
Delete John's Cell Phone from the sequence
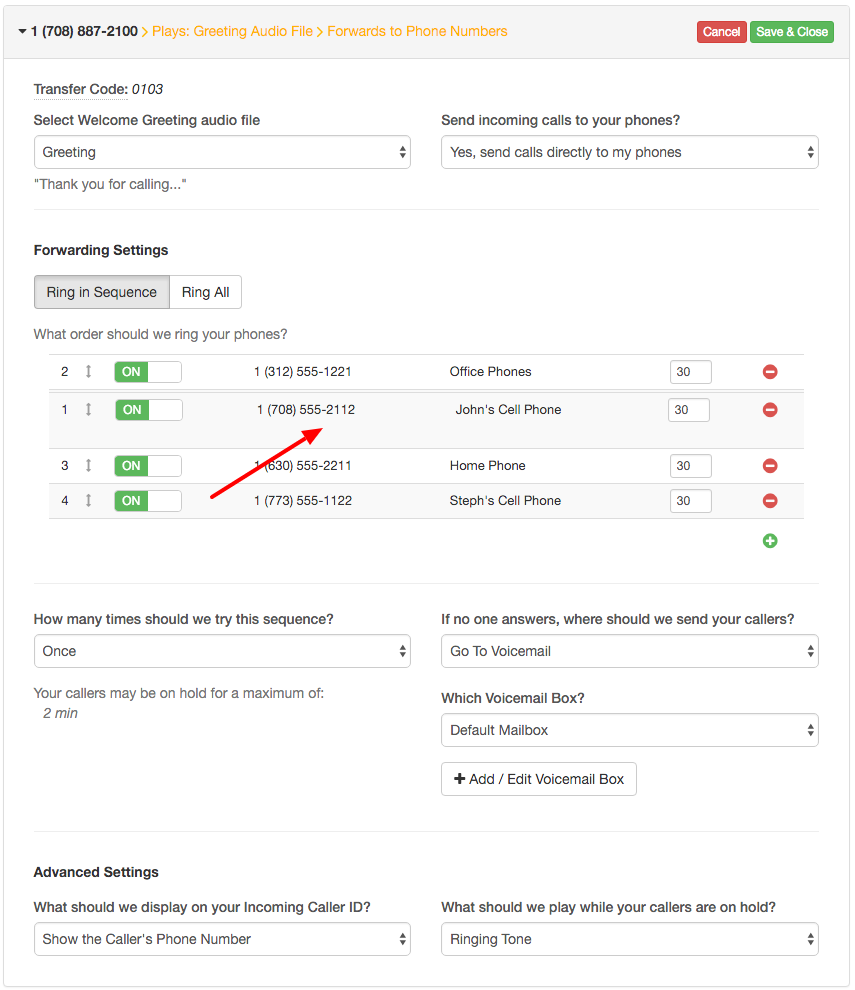tap(770, 409)
